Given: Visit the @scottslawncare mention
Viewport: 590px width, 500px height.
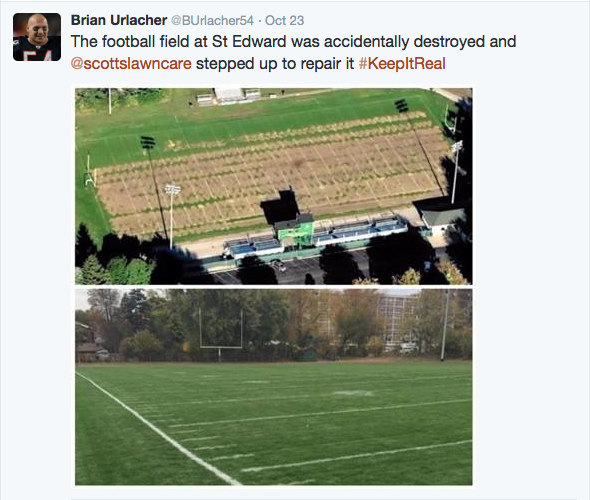Looking at the screenshot, I should 131,64.
